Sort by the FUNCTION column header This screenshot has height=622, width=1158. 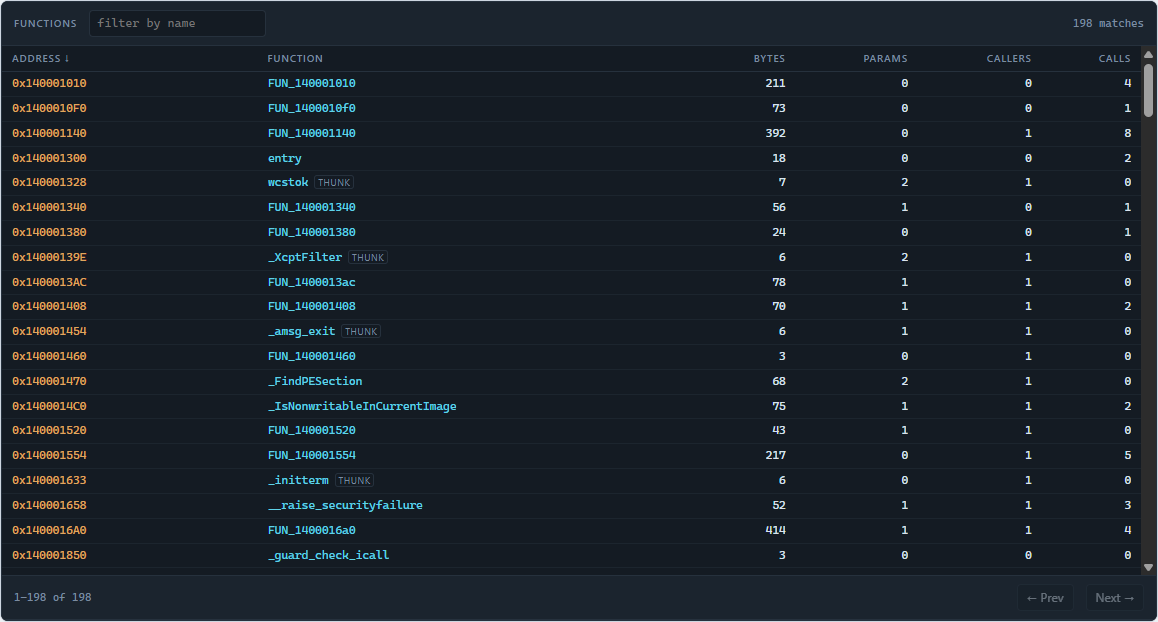[295, 58]
